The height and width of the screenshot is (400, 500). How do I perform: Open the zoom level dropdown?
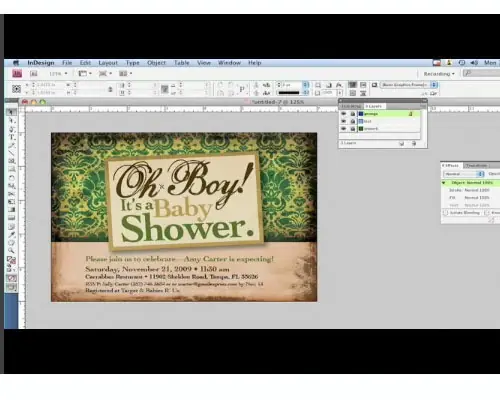59,74
